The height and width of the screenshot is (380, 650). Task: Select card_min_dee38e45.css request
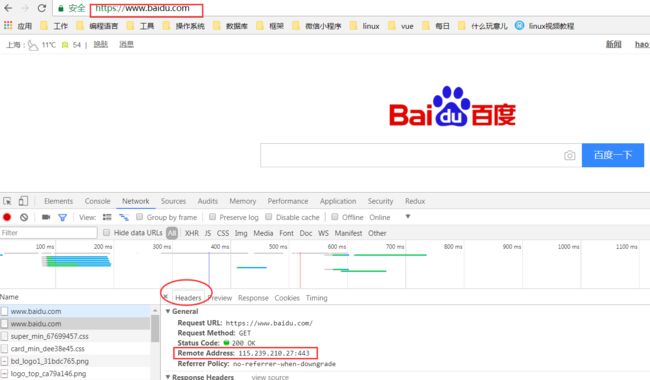click(75, 349)
